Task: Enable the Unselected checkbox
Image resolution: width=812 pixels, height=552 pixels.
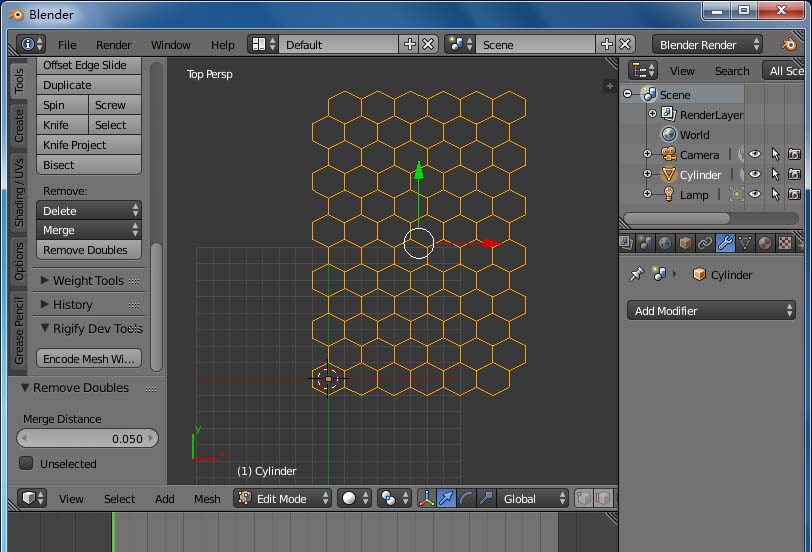Action: tap(27, 464)
